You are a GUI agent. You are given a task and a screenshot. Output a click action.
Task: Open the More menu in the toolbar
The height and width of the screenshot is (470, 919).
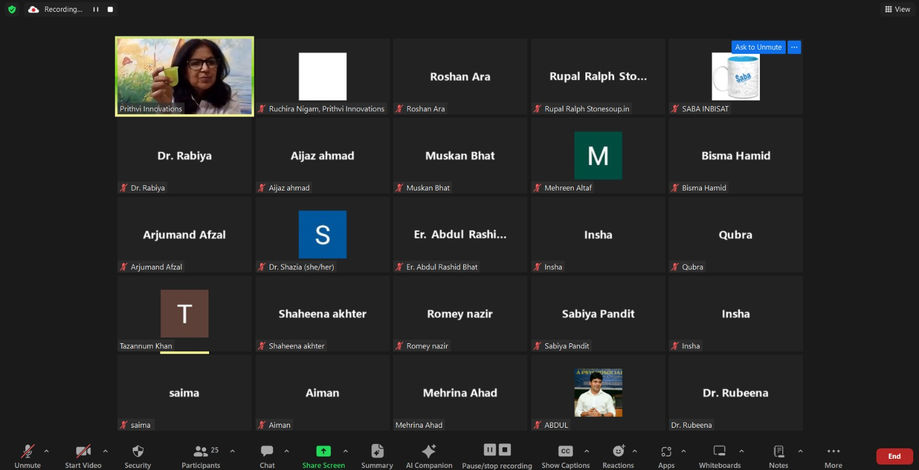(833, 454)
